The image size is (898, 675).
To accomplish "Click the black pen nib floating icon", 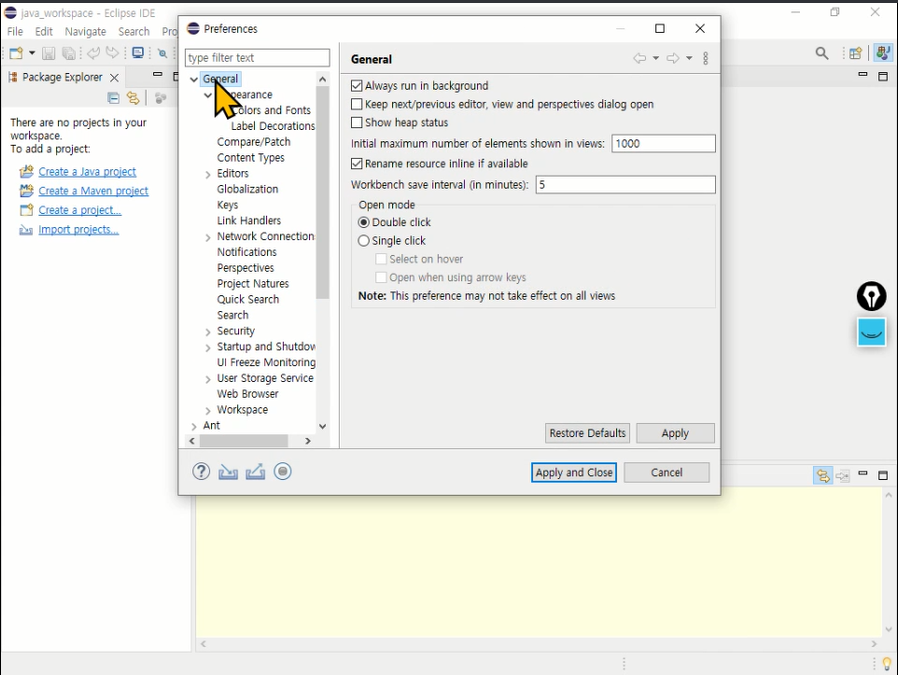I will (x=872, y=297).
